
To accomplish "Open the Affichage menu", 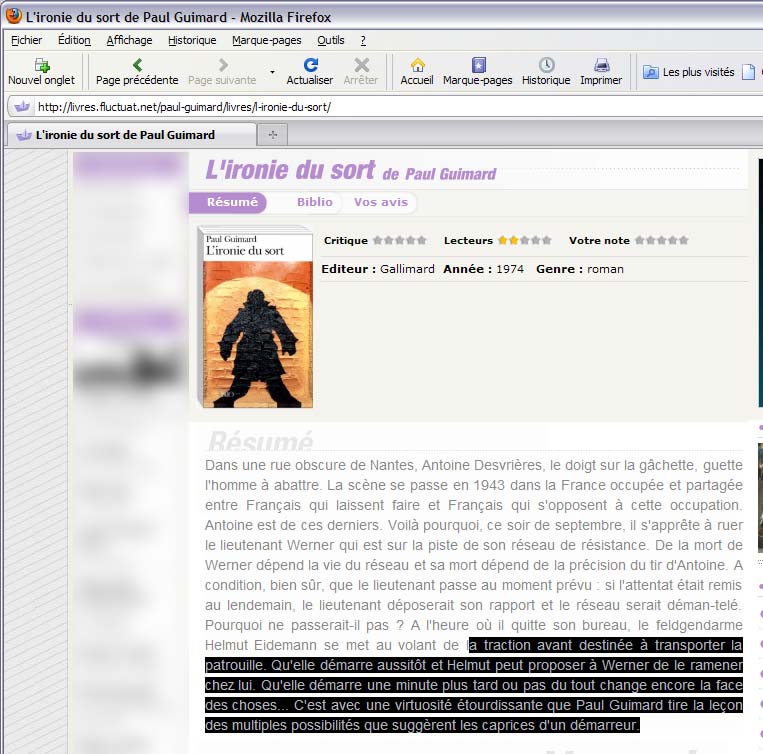I will [x=129, y=40].
